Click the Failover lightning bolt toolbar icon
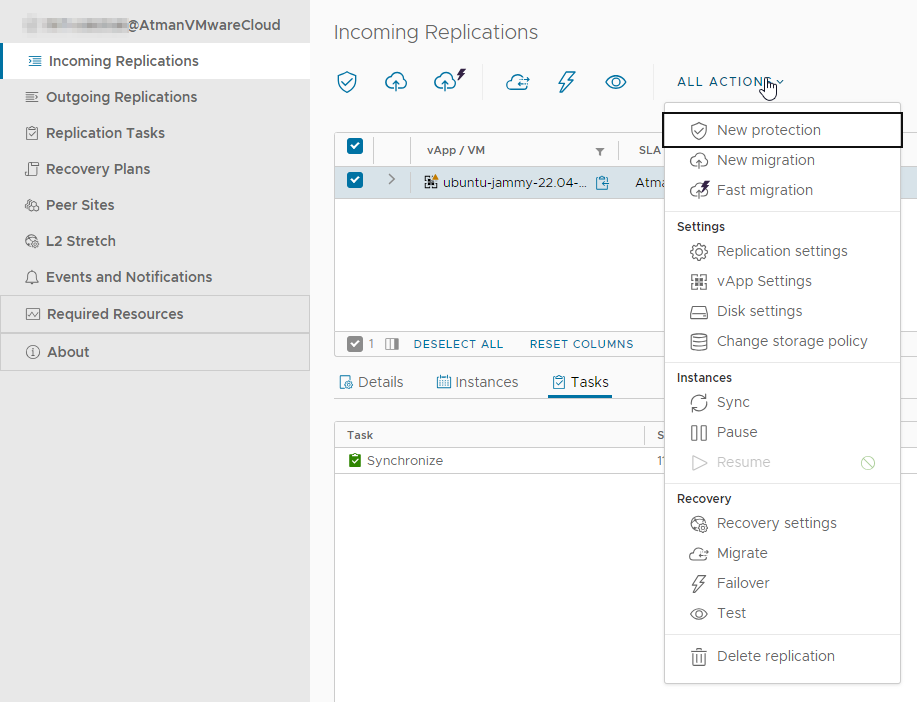The height and width of the screenshot is (702, 917). [566, 82]
